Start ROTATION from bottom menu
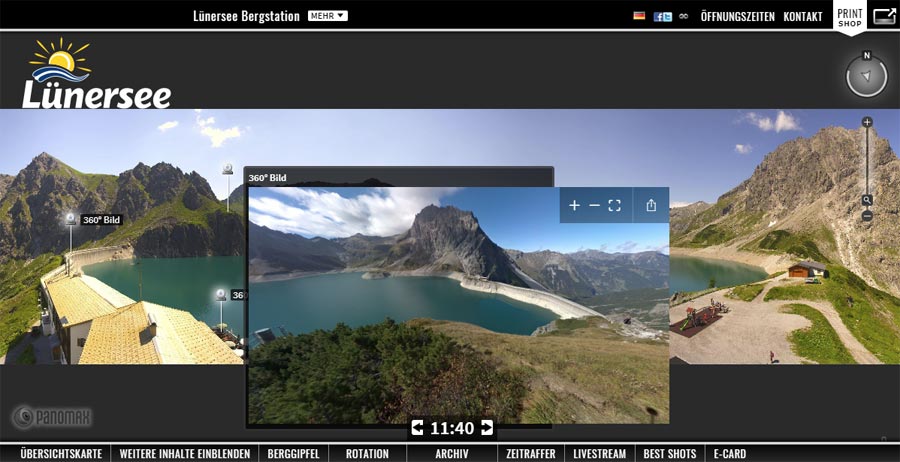This screenshot has width=900, height=462. [367, 453]
